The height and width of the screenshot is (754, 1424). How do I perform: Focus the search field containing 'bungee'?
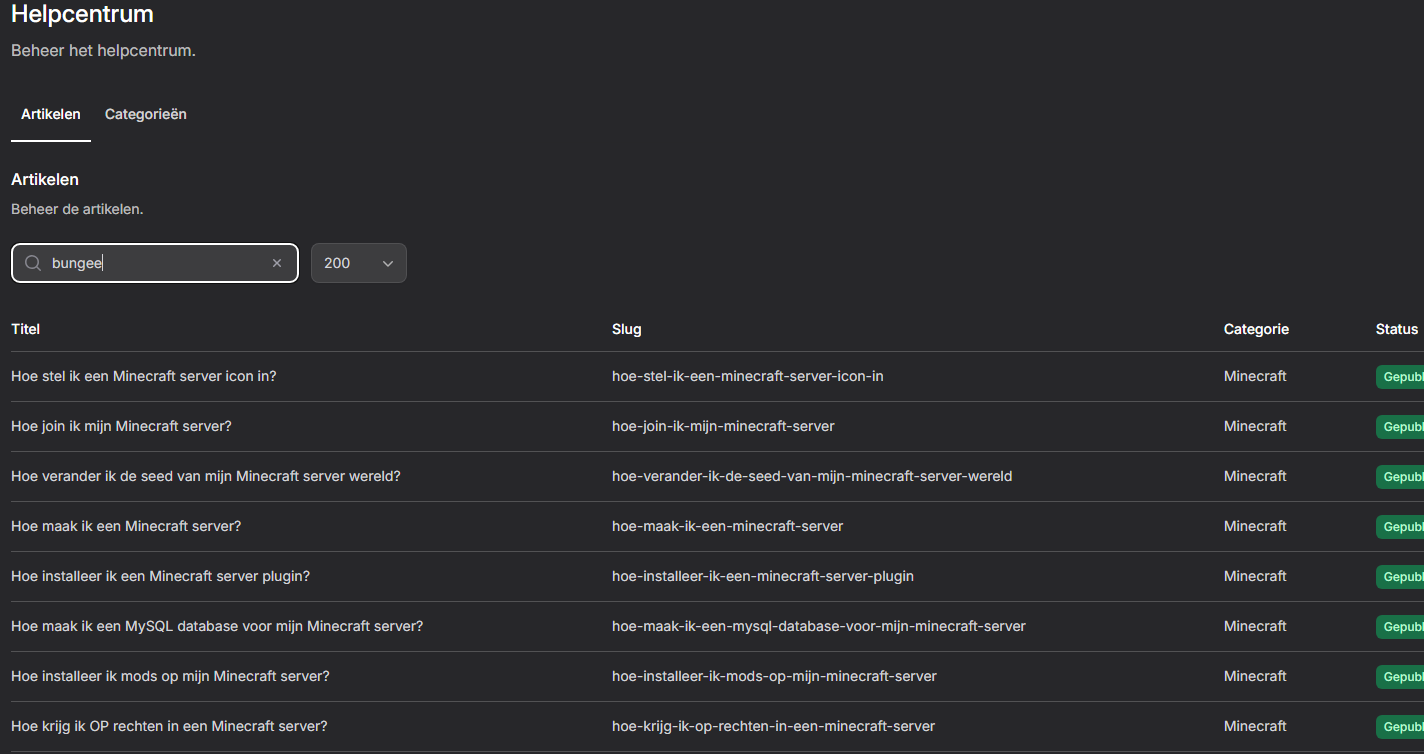155,263
